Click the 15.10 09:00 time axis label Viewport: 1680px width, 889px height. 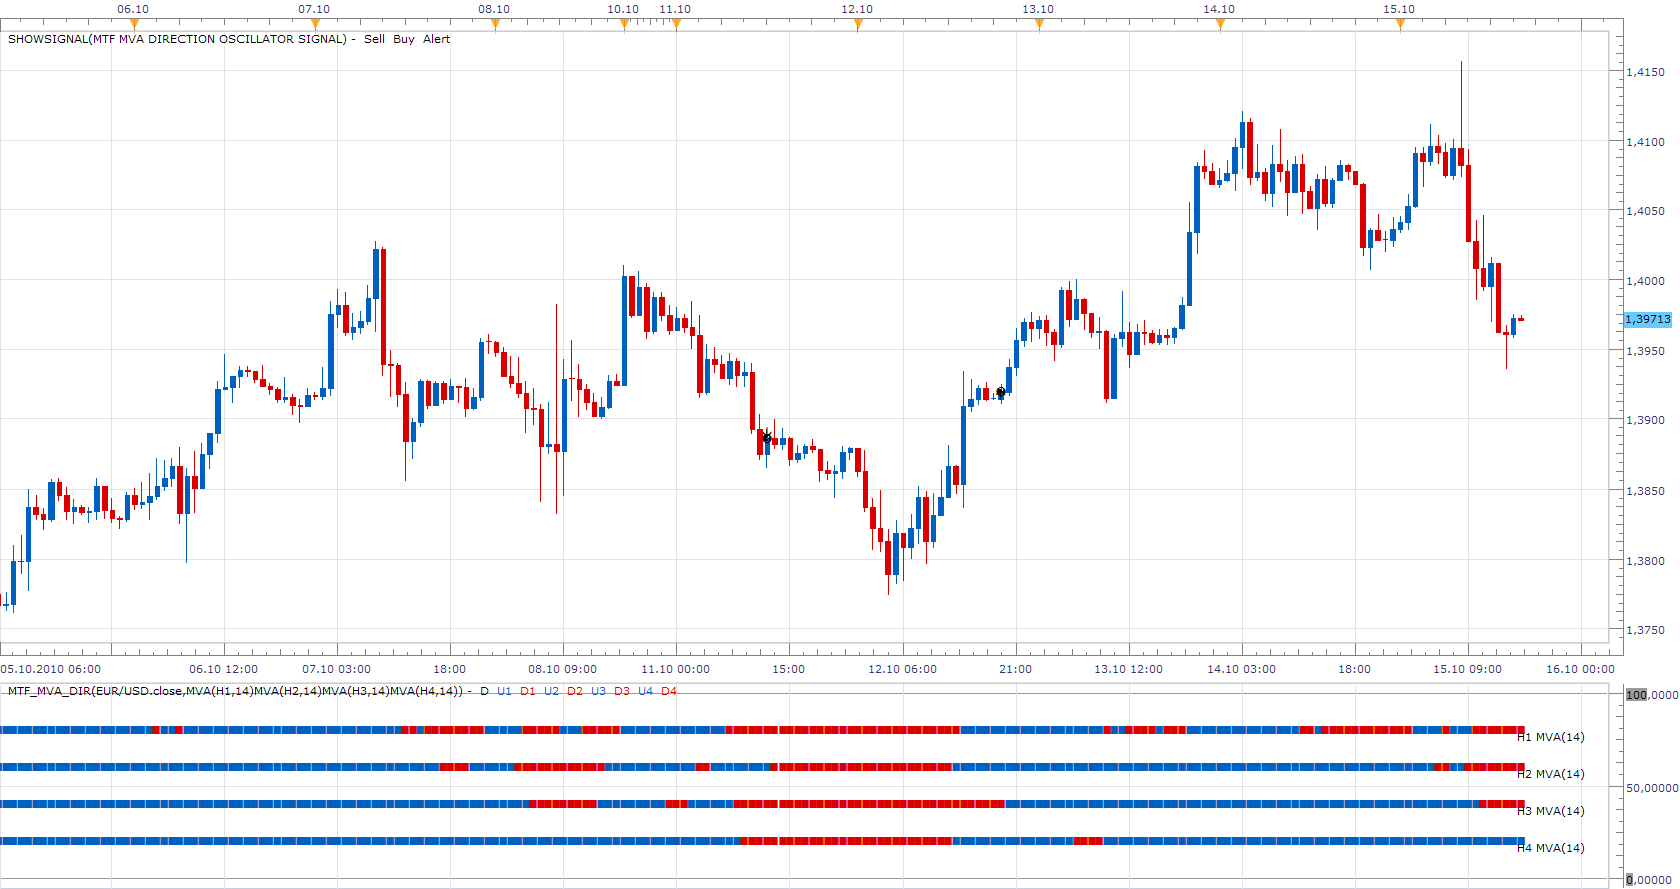1468,669
